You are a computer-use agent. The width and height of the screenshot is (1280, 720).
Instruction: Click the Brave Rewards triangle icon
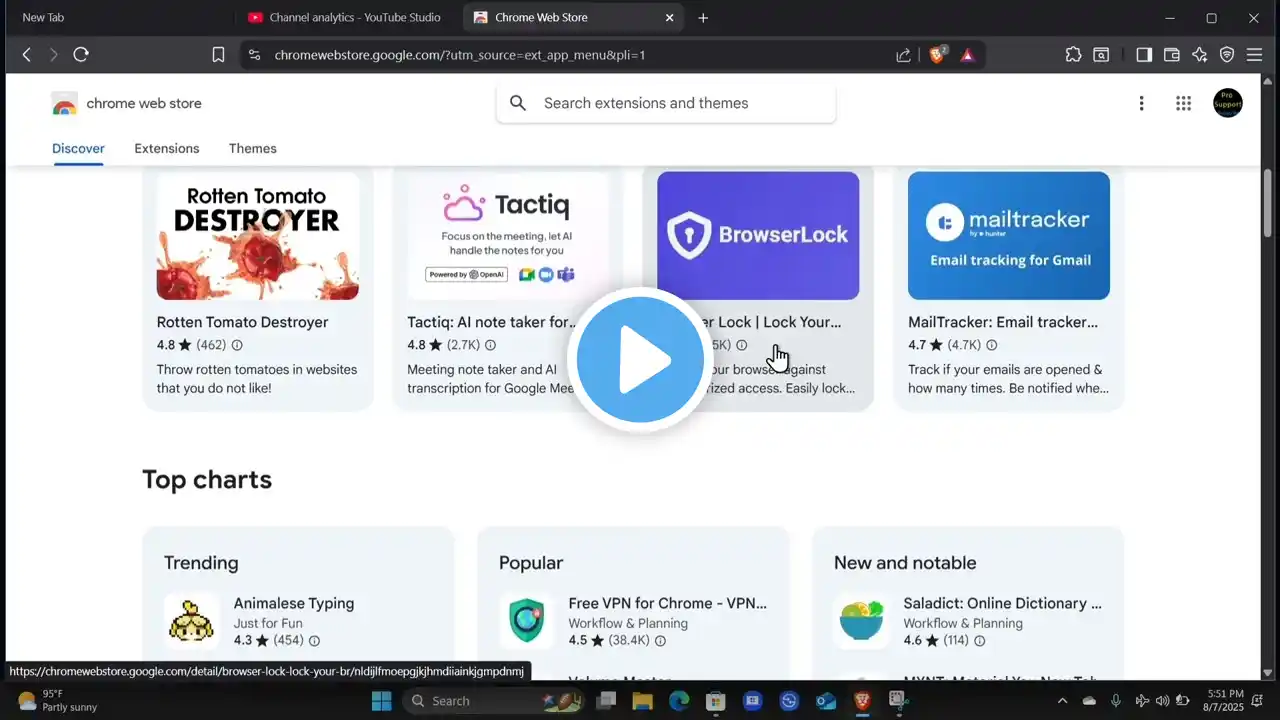coord(967,55)
